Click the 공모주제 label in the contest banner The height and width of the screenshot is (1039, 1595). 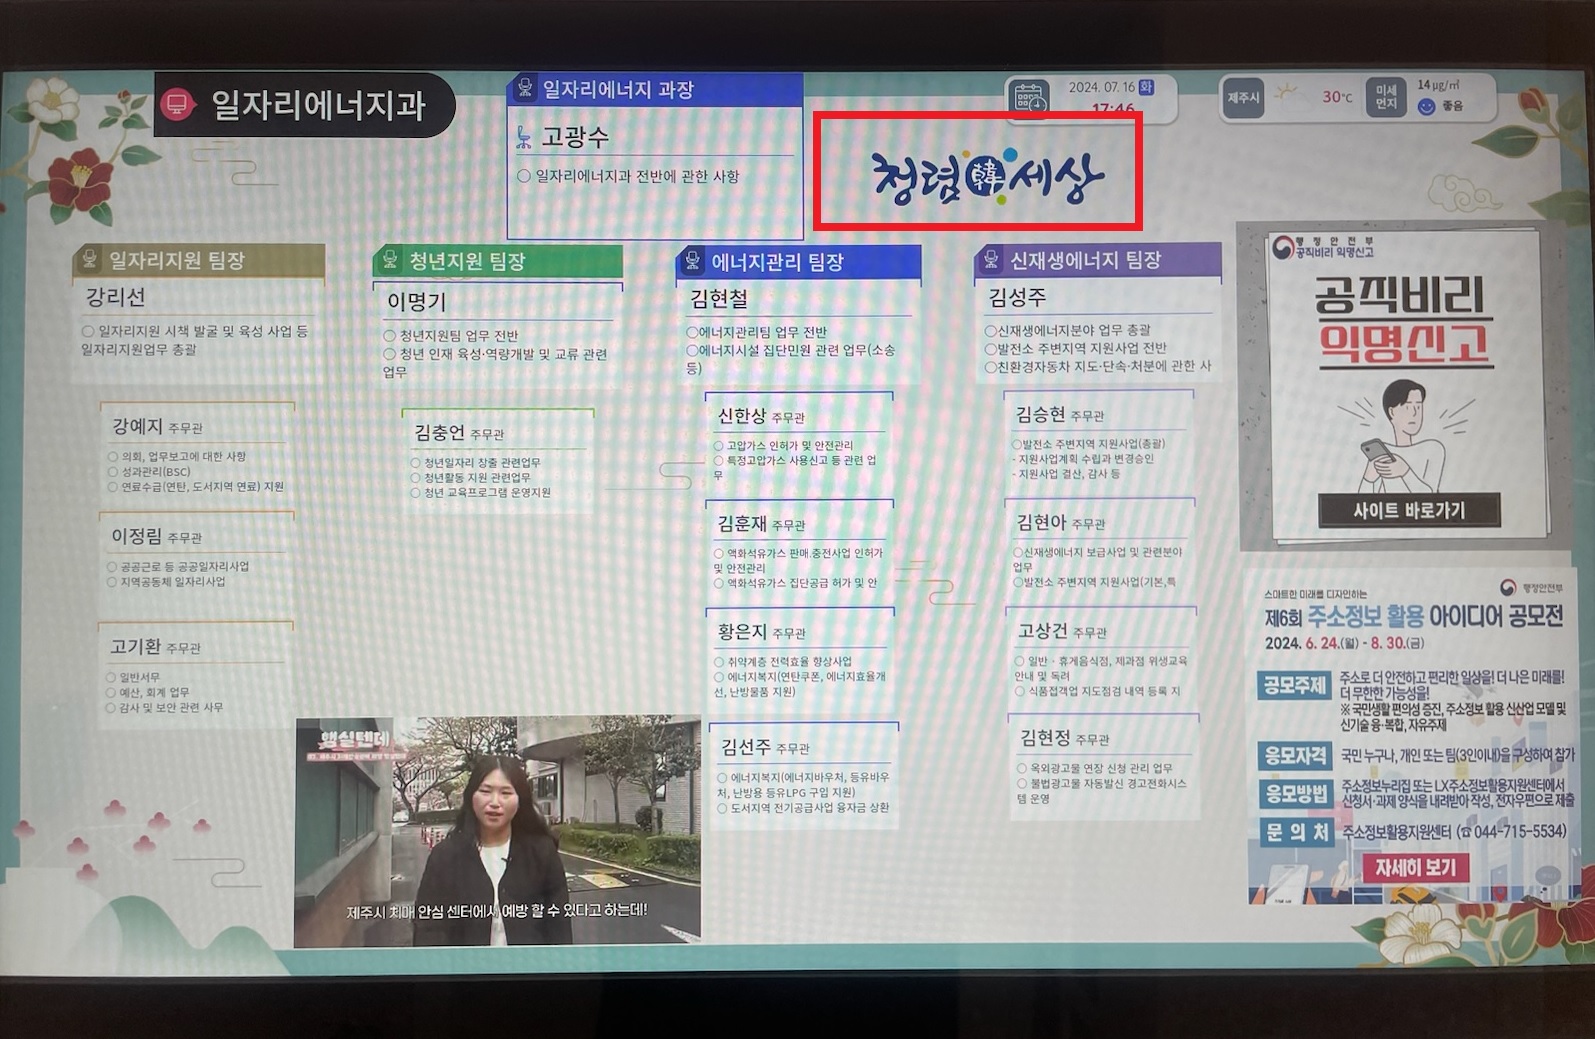[x=1294, y=686]
